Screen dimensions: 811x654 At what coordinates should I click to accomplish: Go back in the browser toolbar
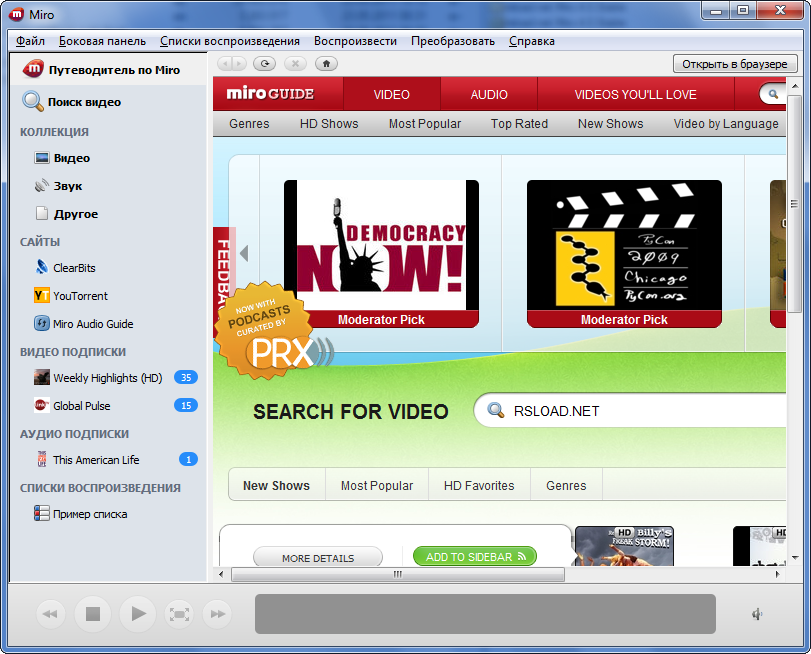(225, 64)
